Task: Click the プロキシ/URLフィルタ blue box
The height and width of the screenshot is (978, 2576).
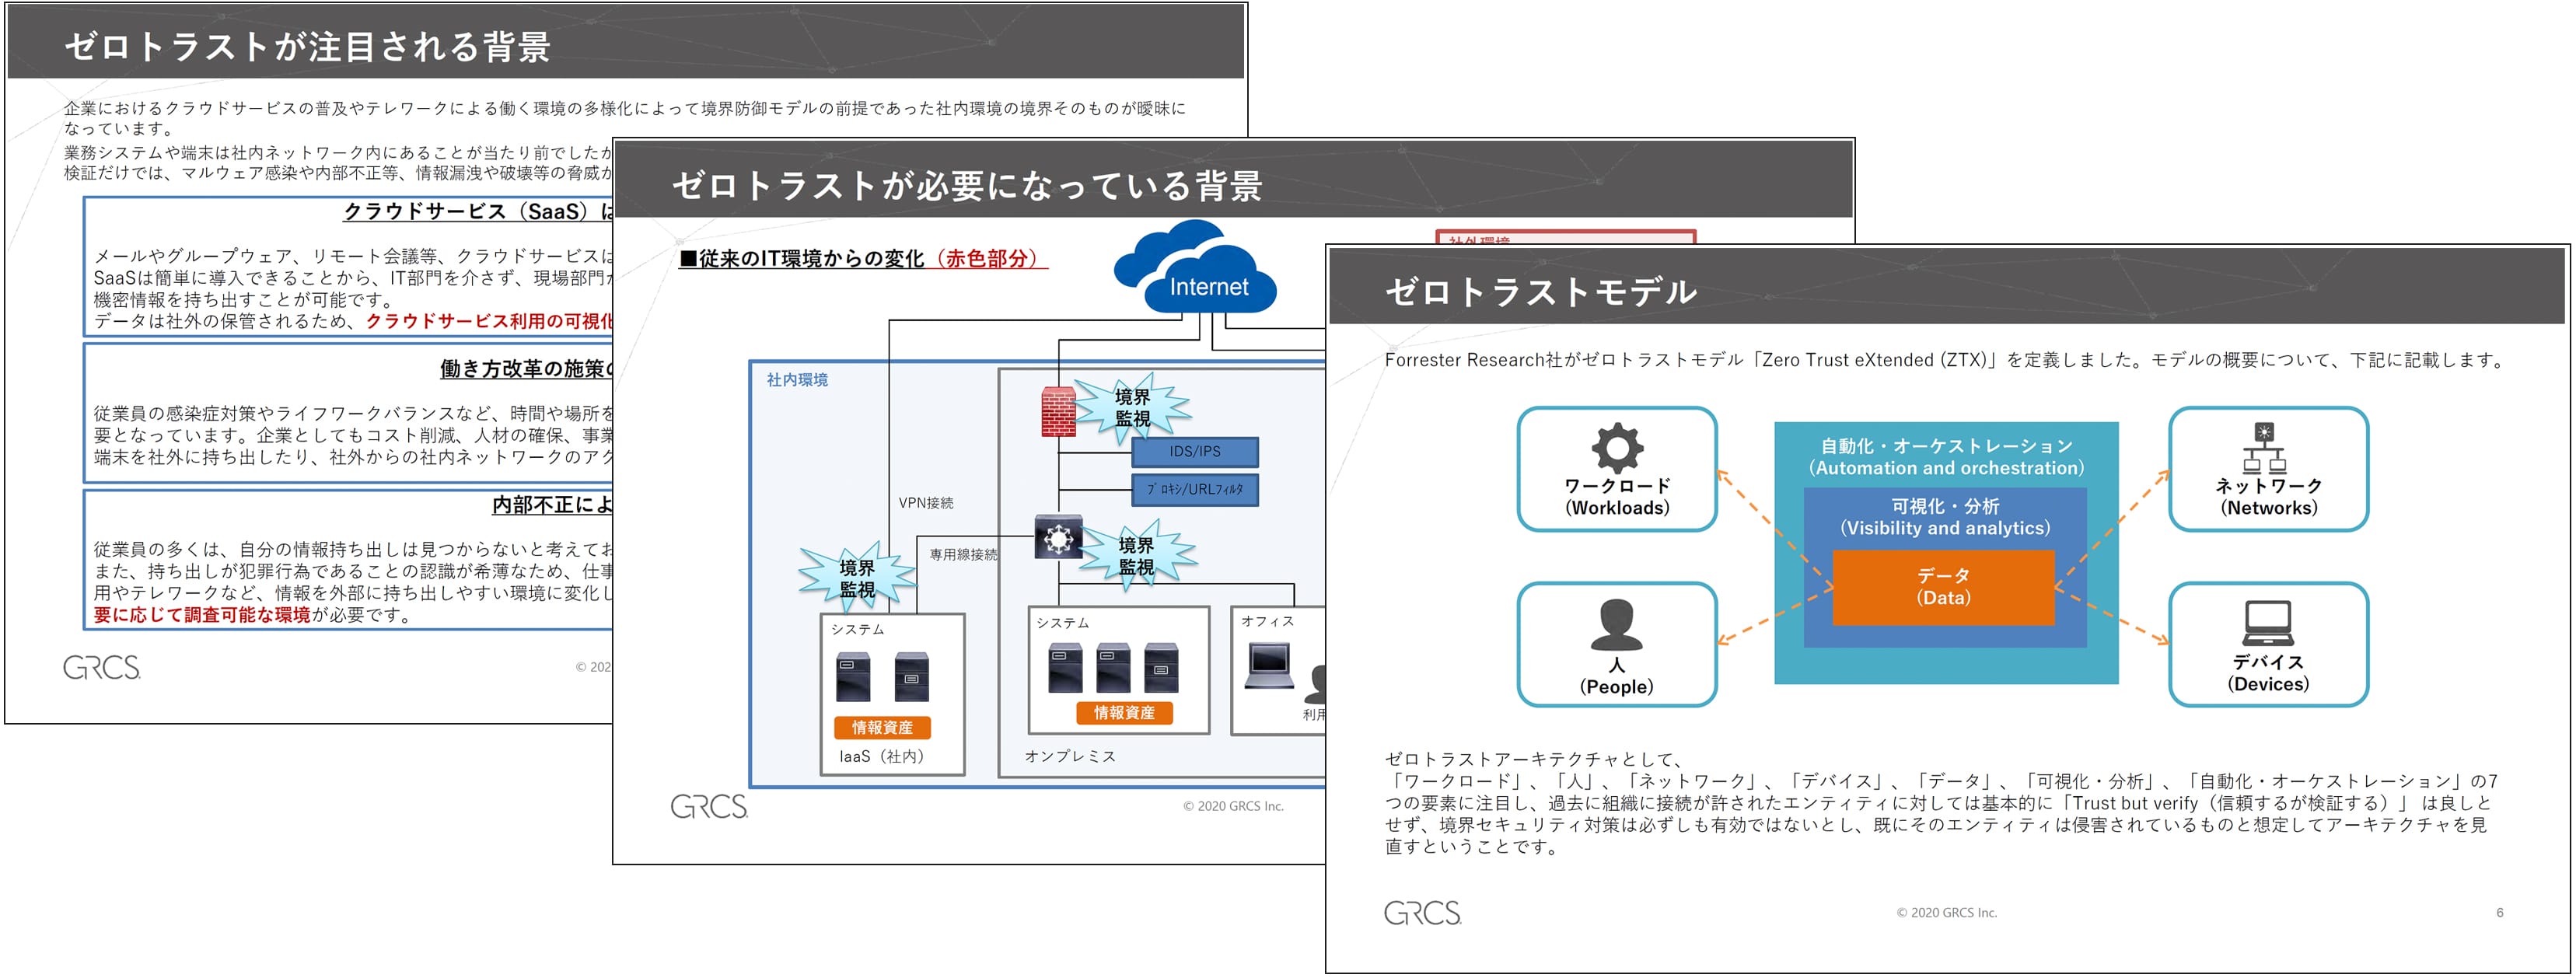Action: [1195, 490]
